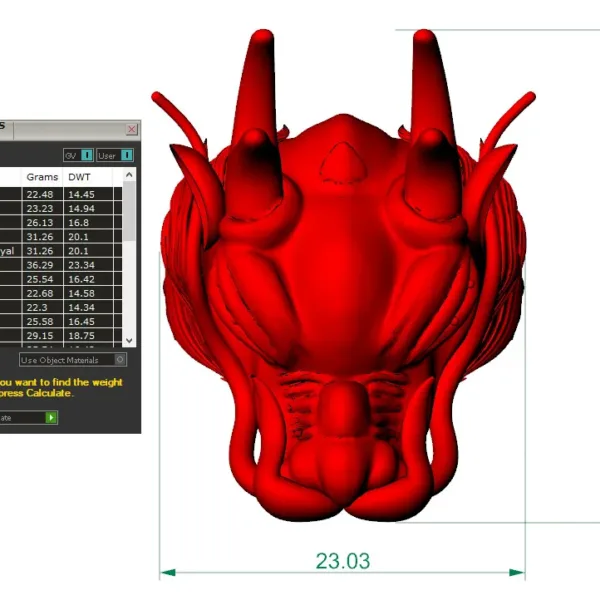The image size is (600, 600).
Task: Click the Grams column header
Action: (42, 177)
